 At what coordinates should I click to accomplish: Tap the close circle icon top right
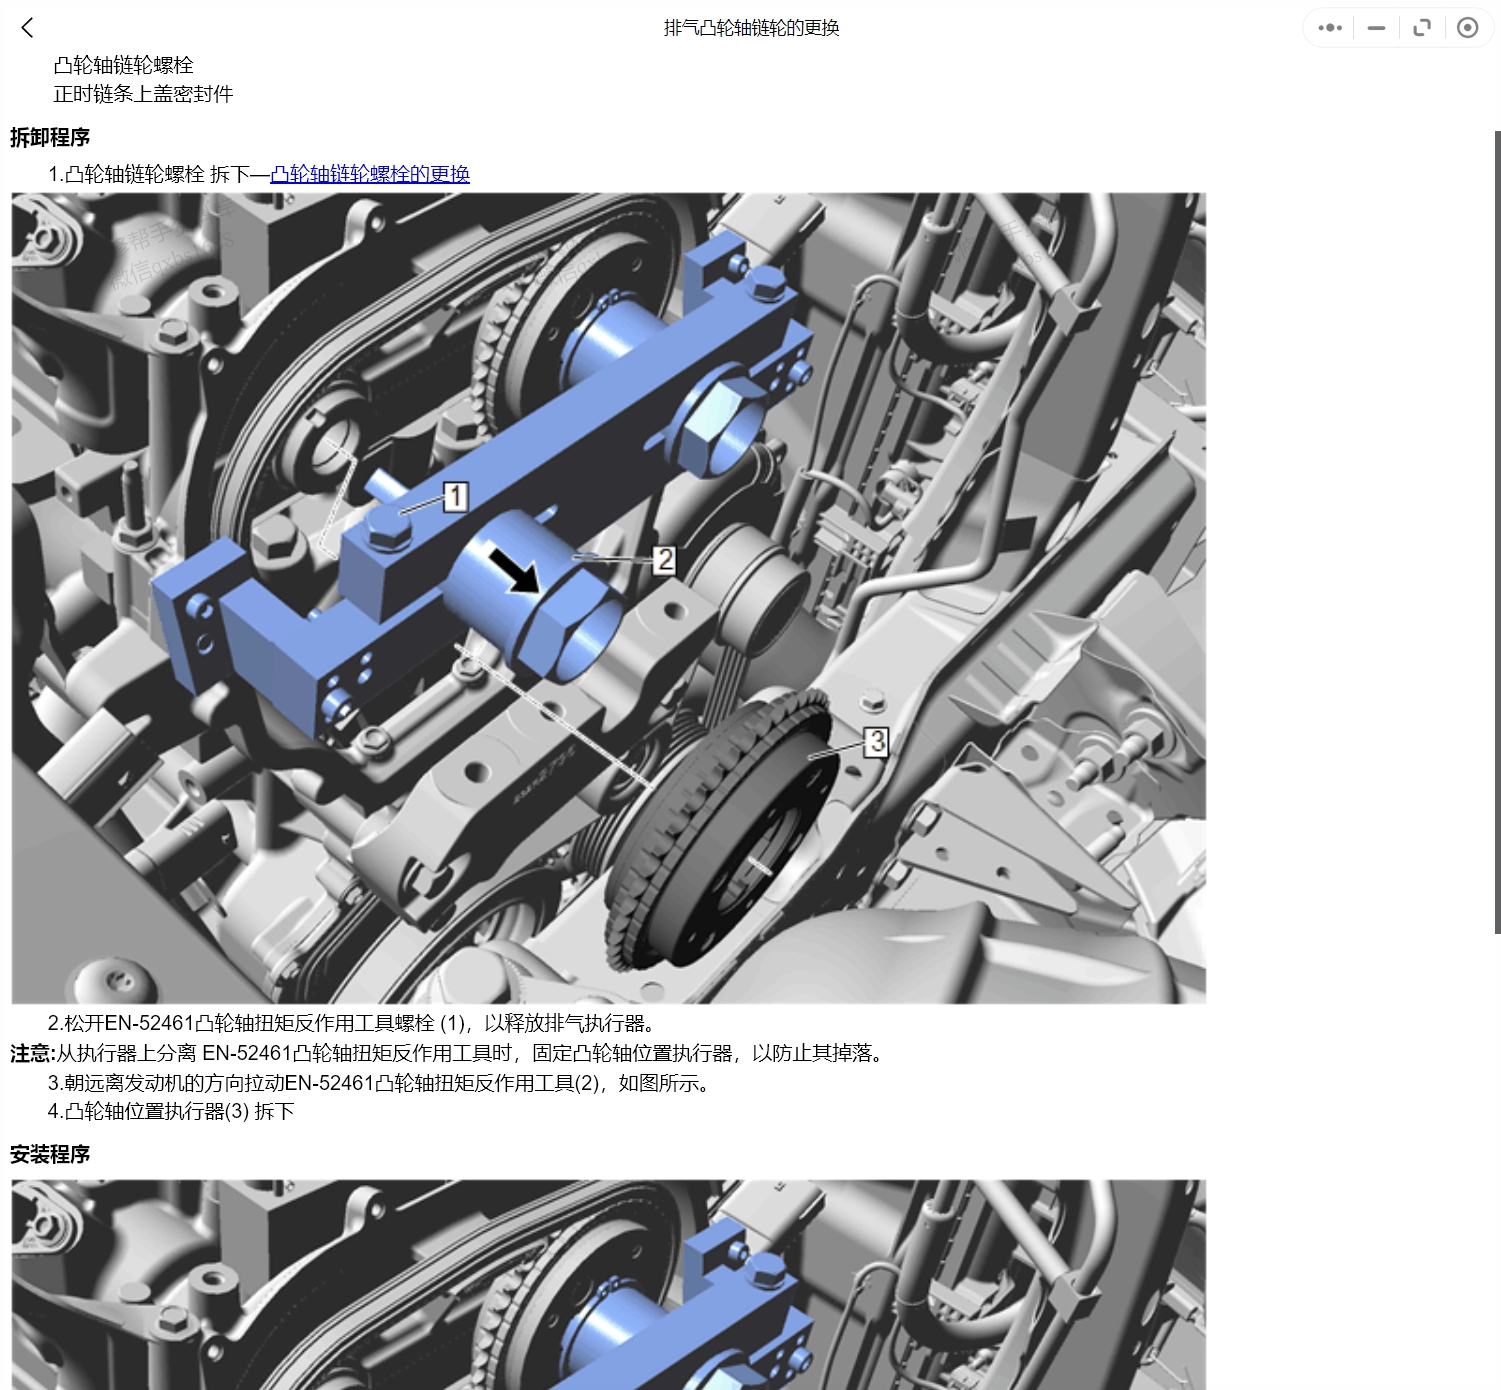pos(1467,27)
